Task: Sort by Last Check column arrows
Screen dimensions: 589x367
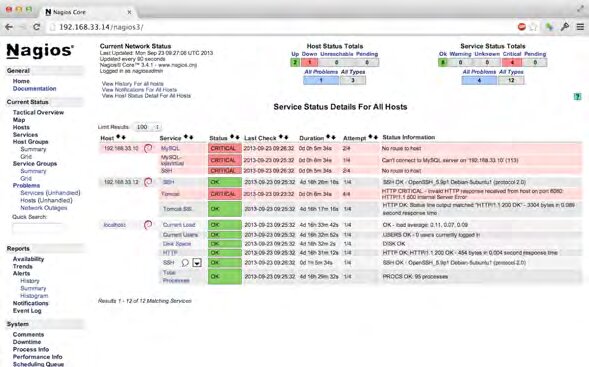Action: point(284,137)
